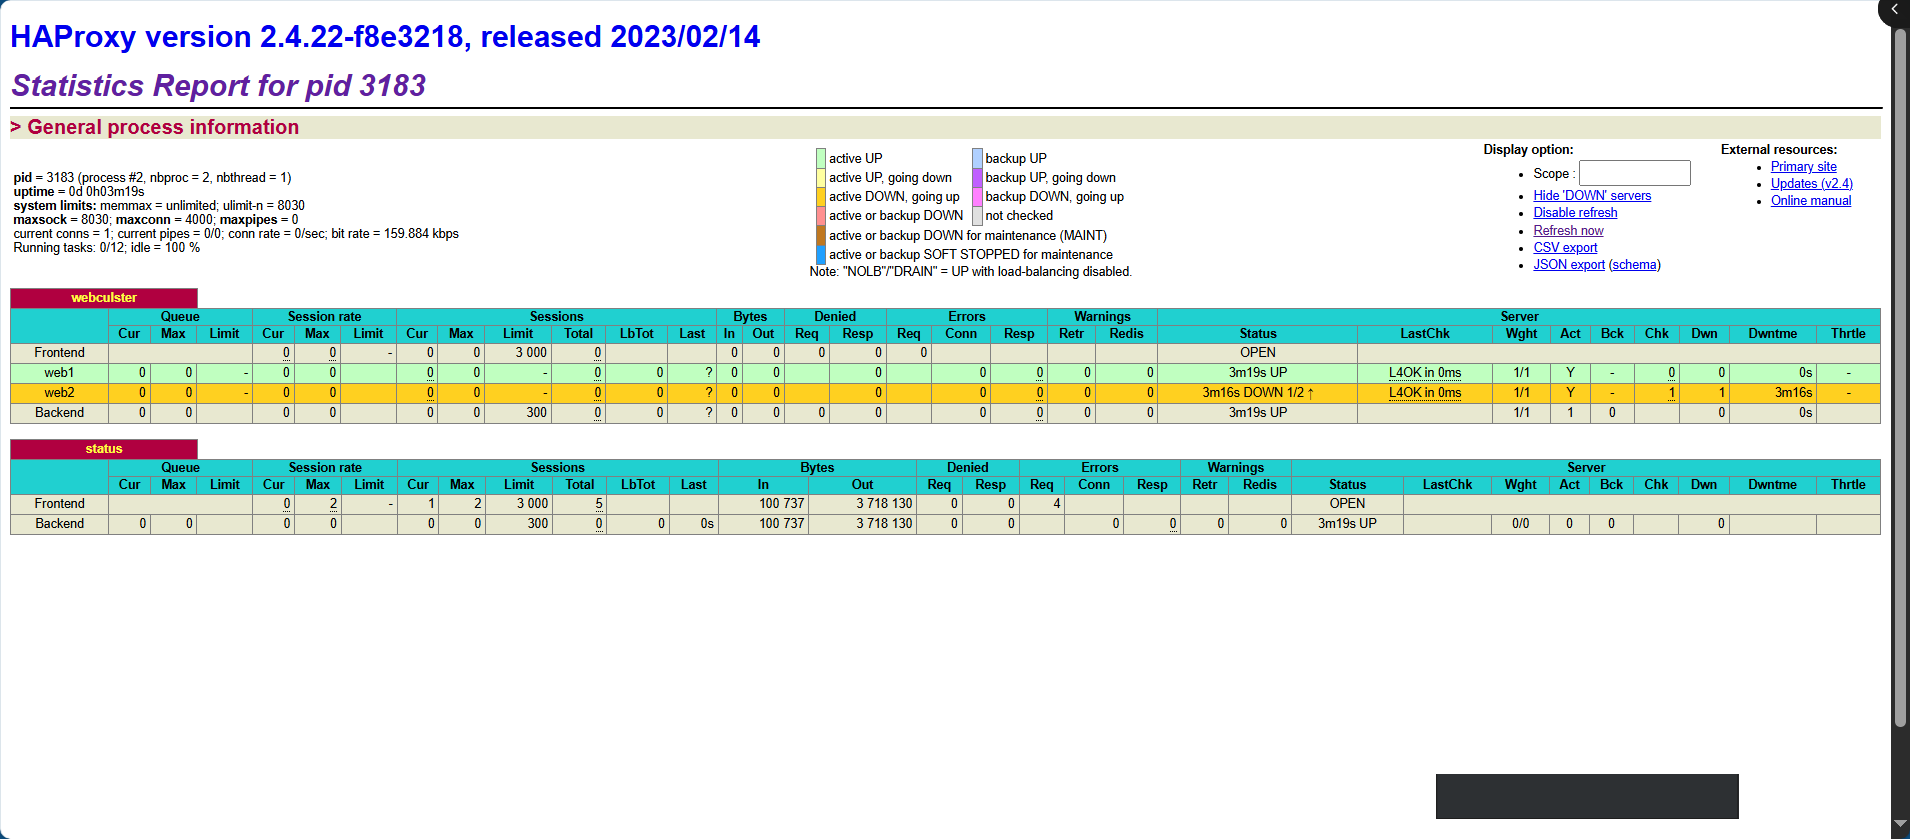1910x839 pixels.
Task: Click webculster Frontend session limit '3 000'
Action: [531, 353]
